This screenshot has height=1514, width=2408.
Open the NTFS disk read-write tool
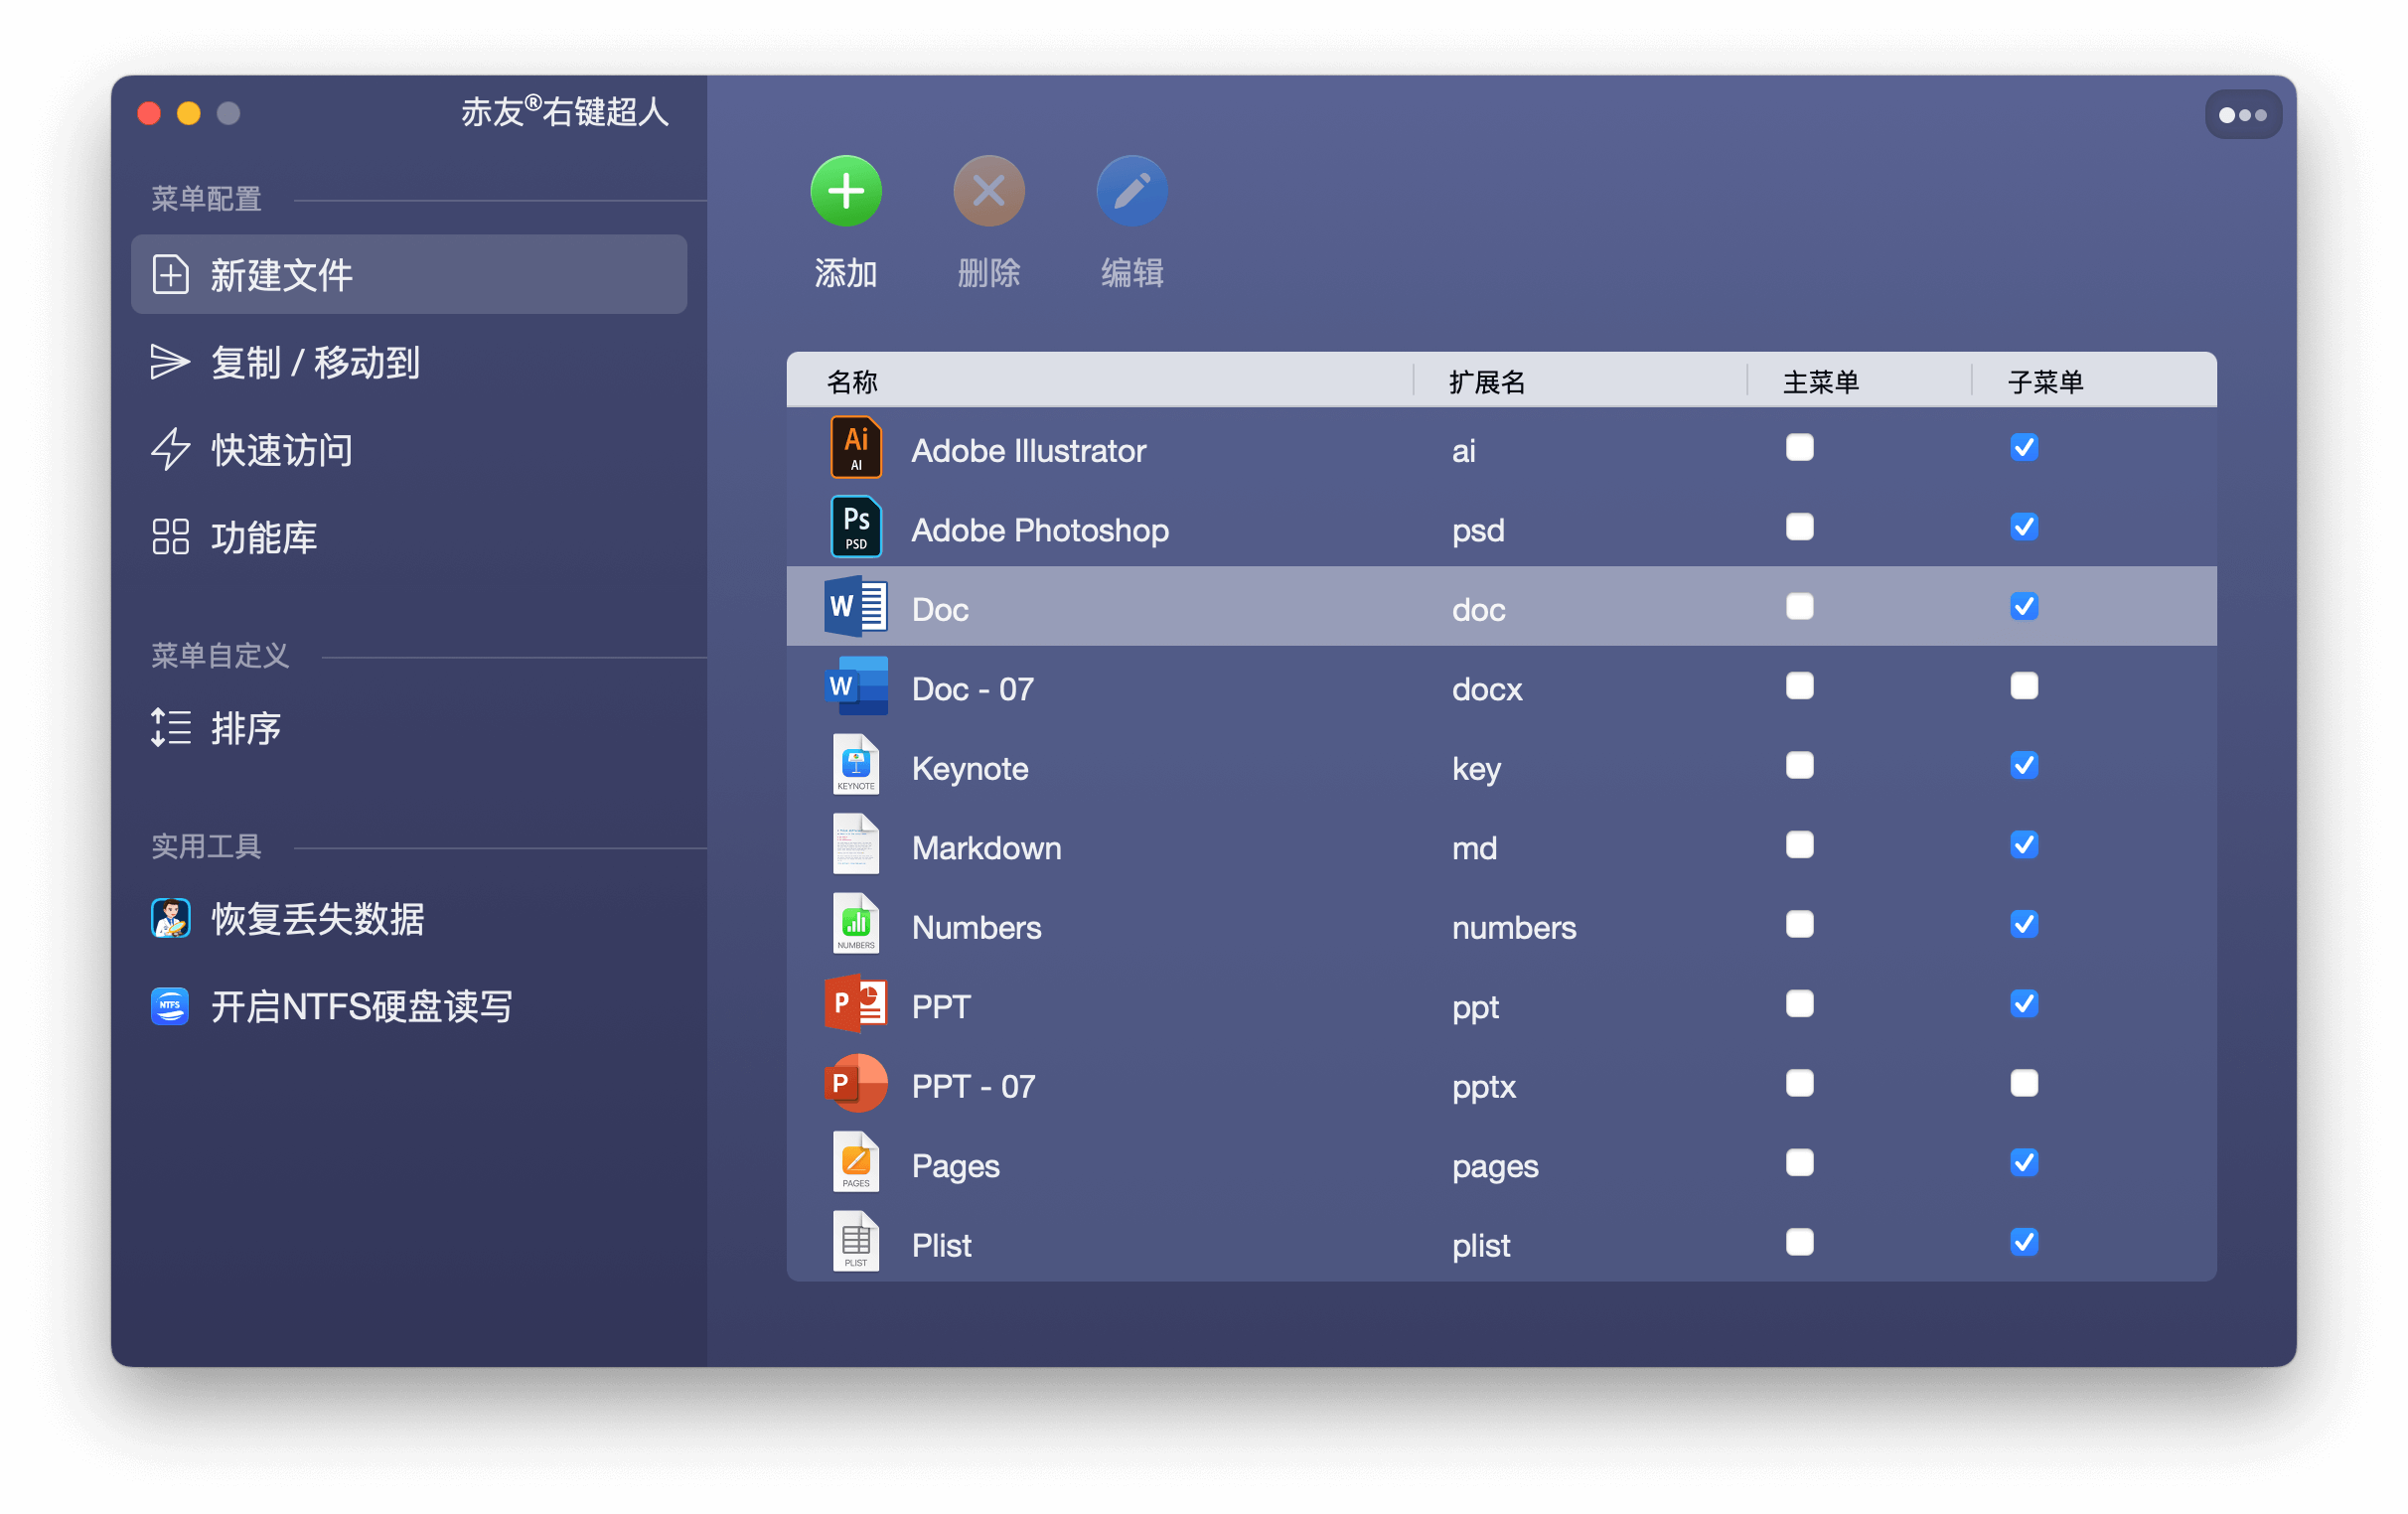point(360,1006)
